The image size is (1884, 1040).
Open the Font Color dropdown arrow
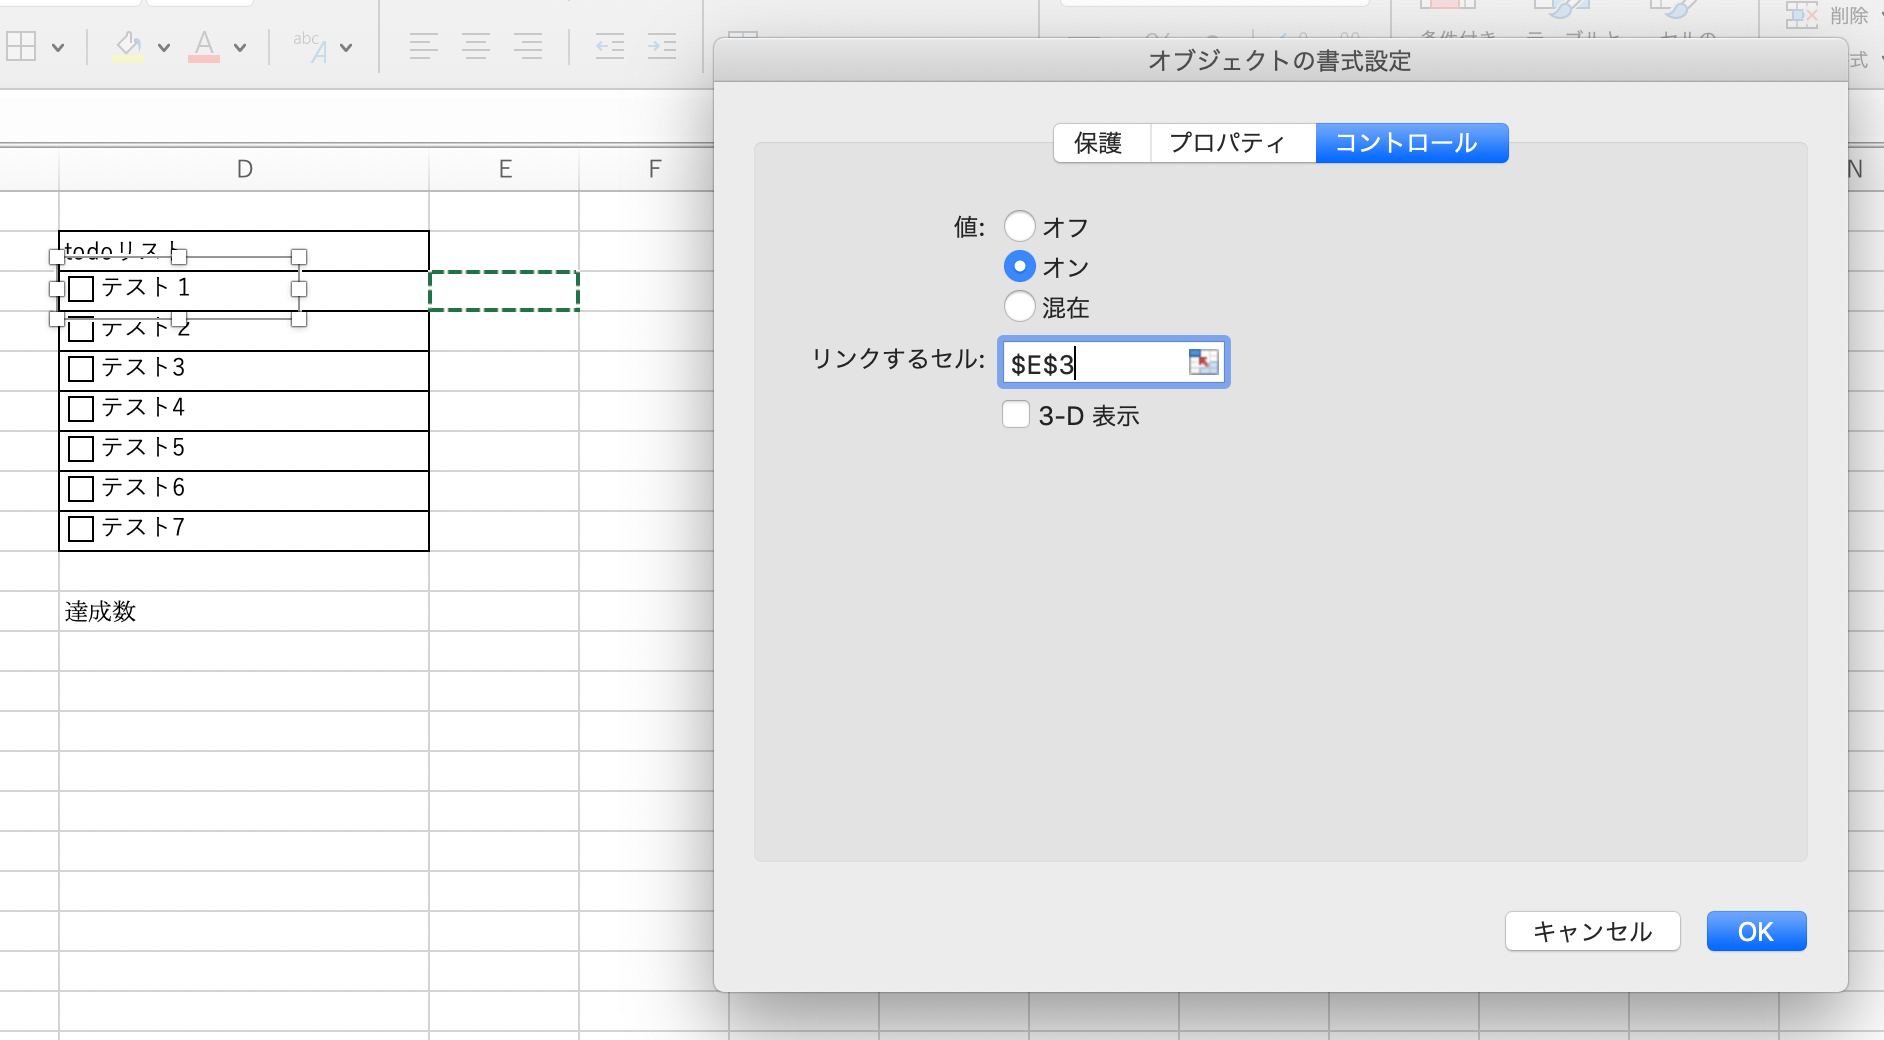pos(240,47)
